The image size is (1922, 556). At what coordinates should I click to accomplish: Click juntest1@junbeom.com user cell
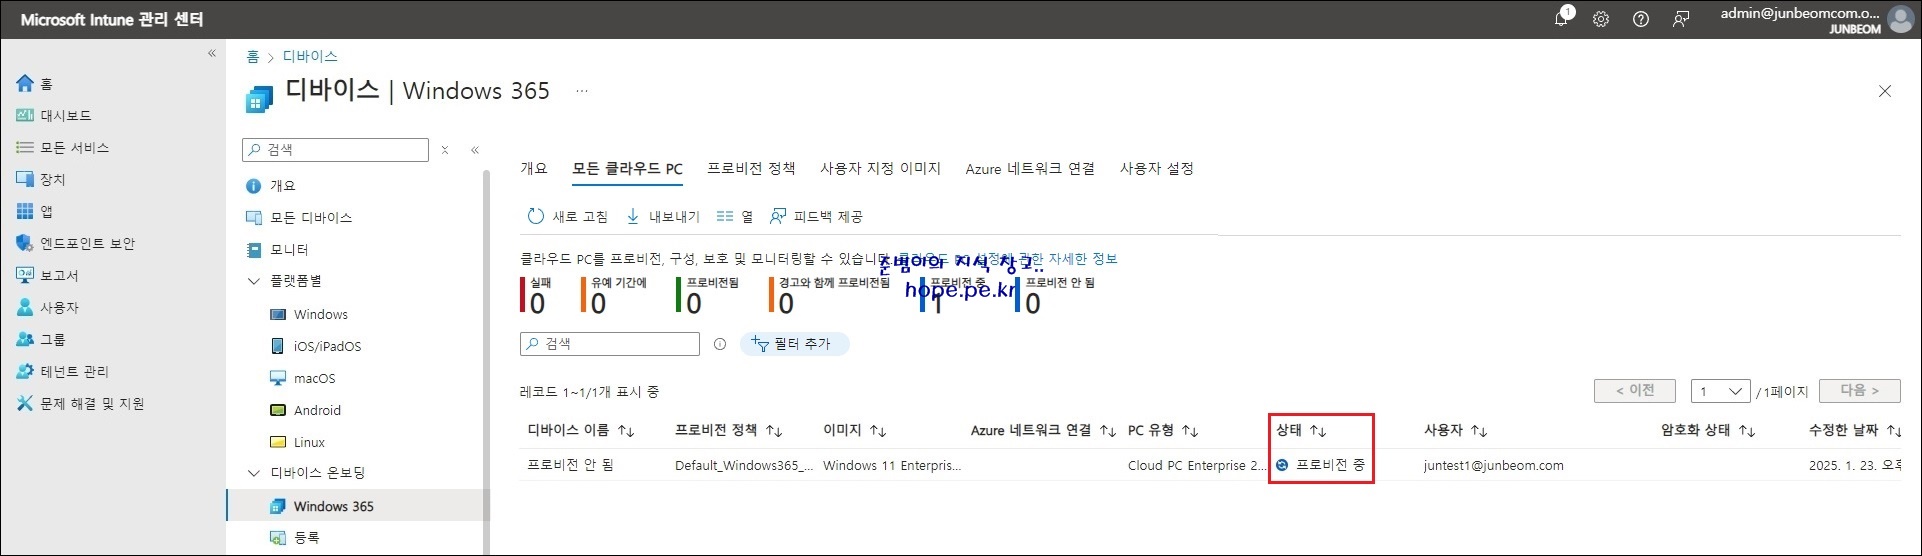1494,466
